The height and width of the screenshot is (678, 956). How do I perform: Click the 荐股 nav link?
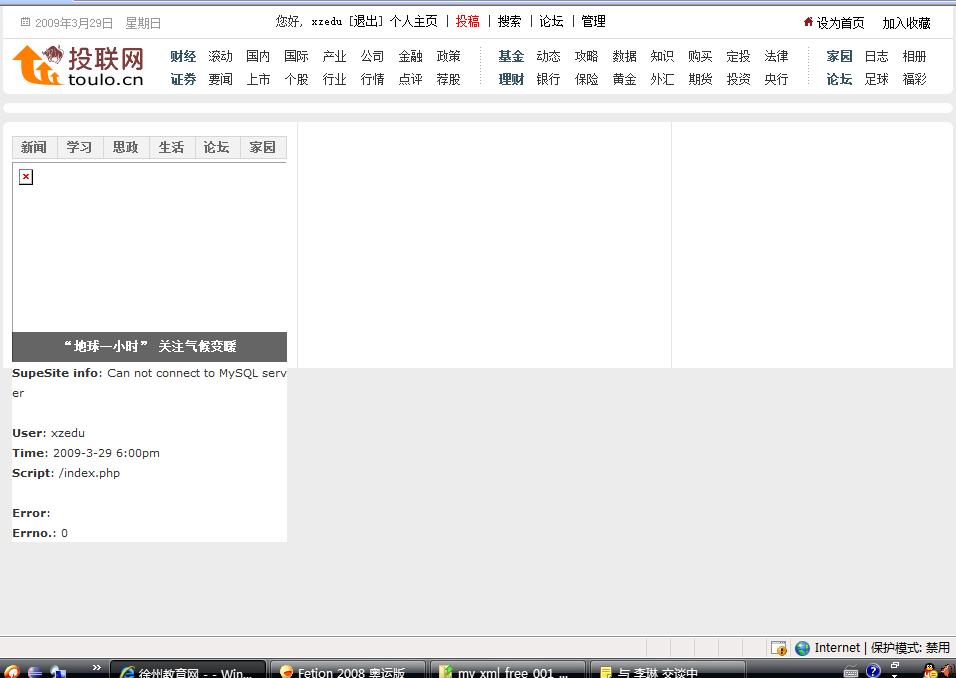pyautogui.click(x=449, y=79)
